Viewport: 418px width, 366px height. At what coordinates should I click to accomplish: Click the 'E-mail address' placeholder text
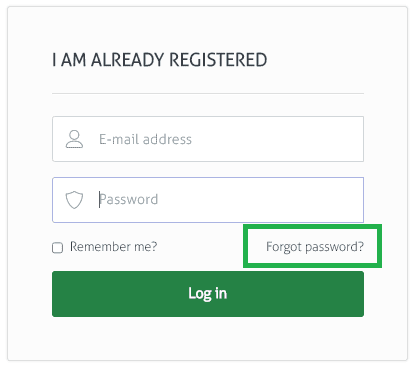(x=145, y=139)
